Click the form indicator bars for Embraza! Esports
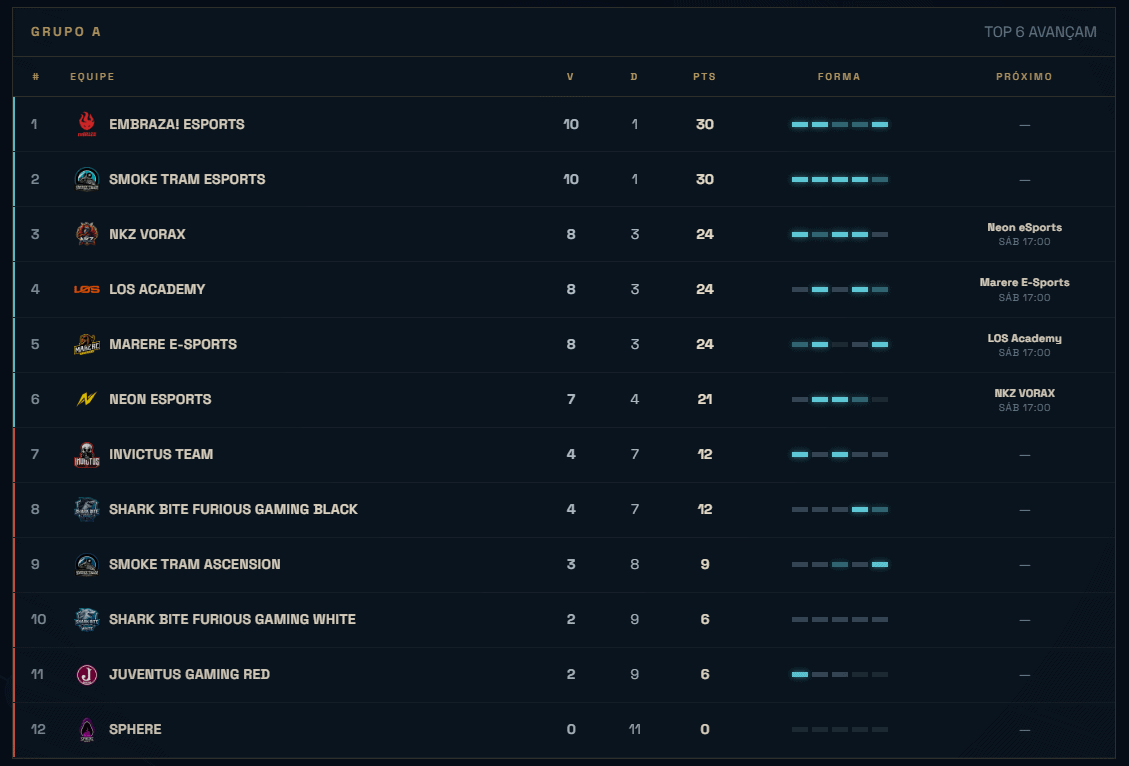This screenshot has height=766, width=1129. click(840, 125)
